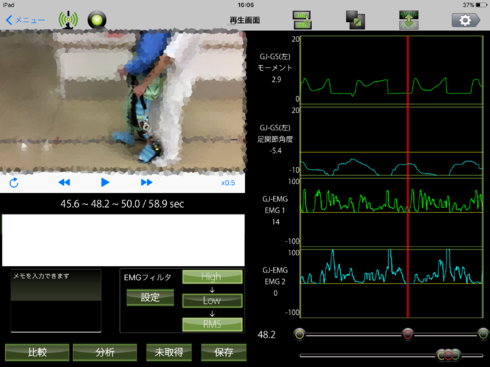Tap the 分析 button

coord(105,352)
